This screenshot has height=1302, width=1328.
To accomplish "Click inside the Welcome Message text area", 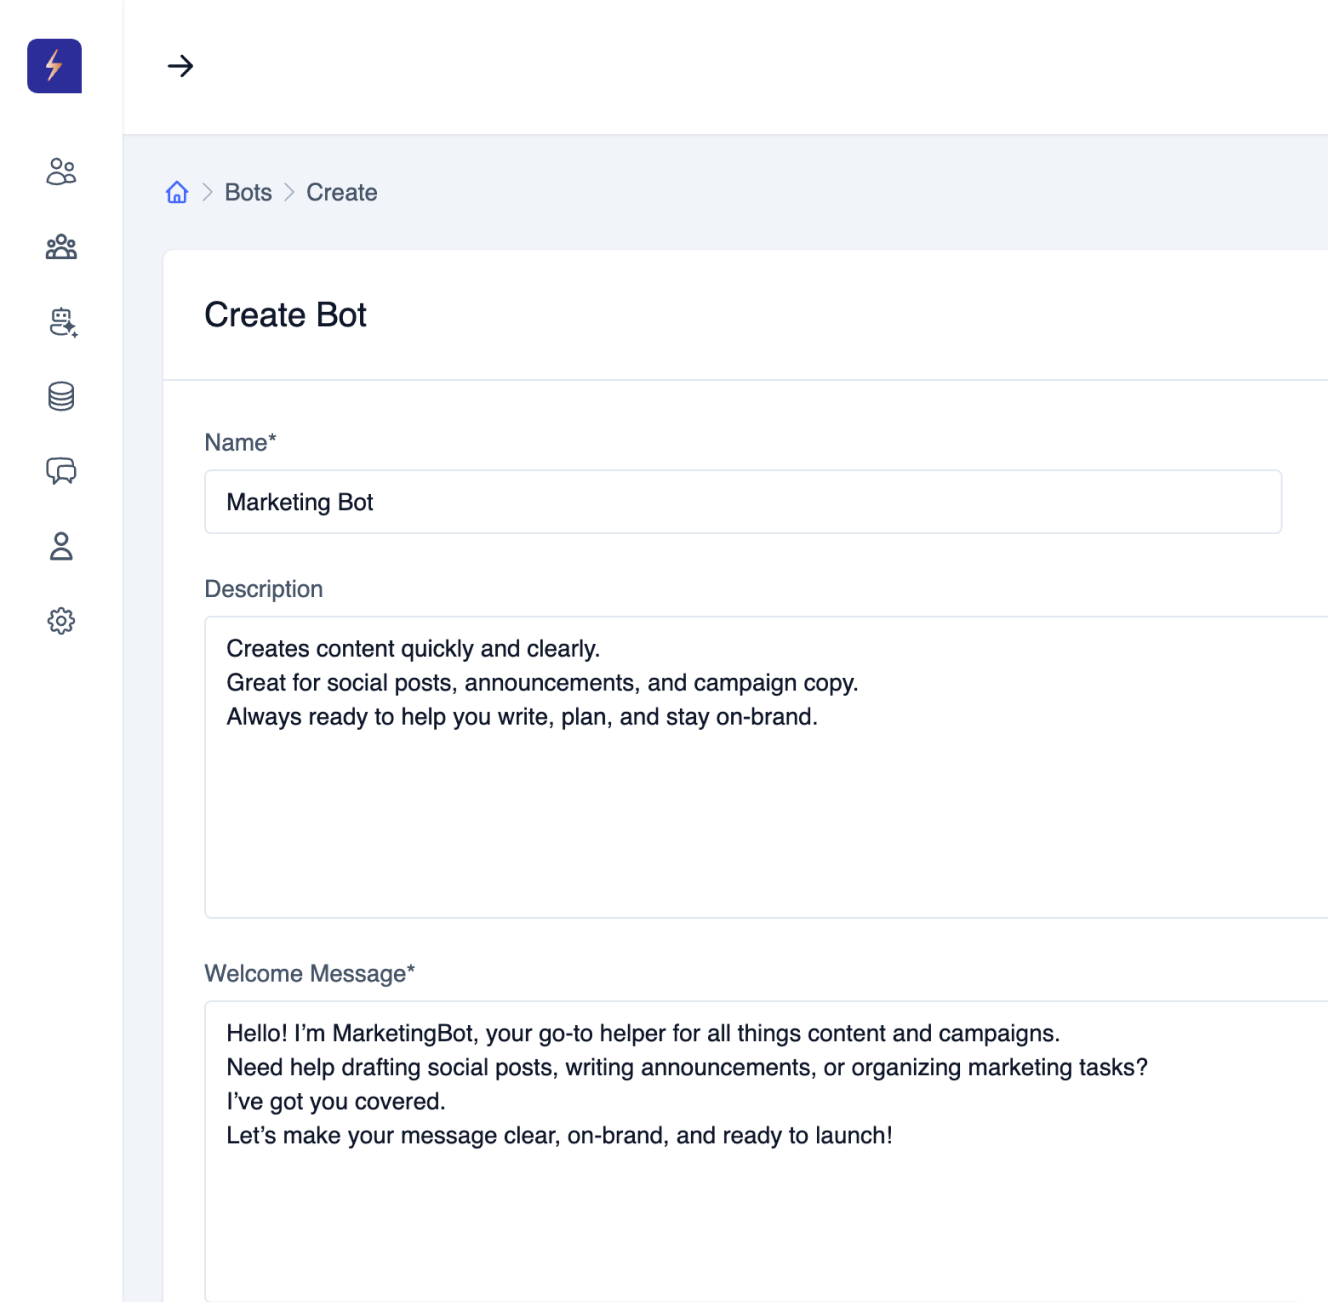I will [765, 1200].
